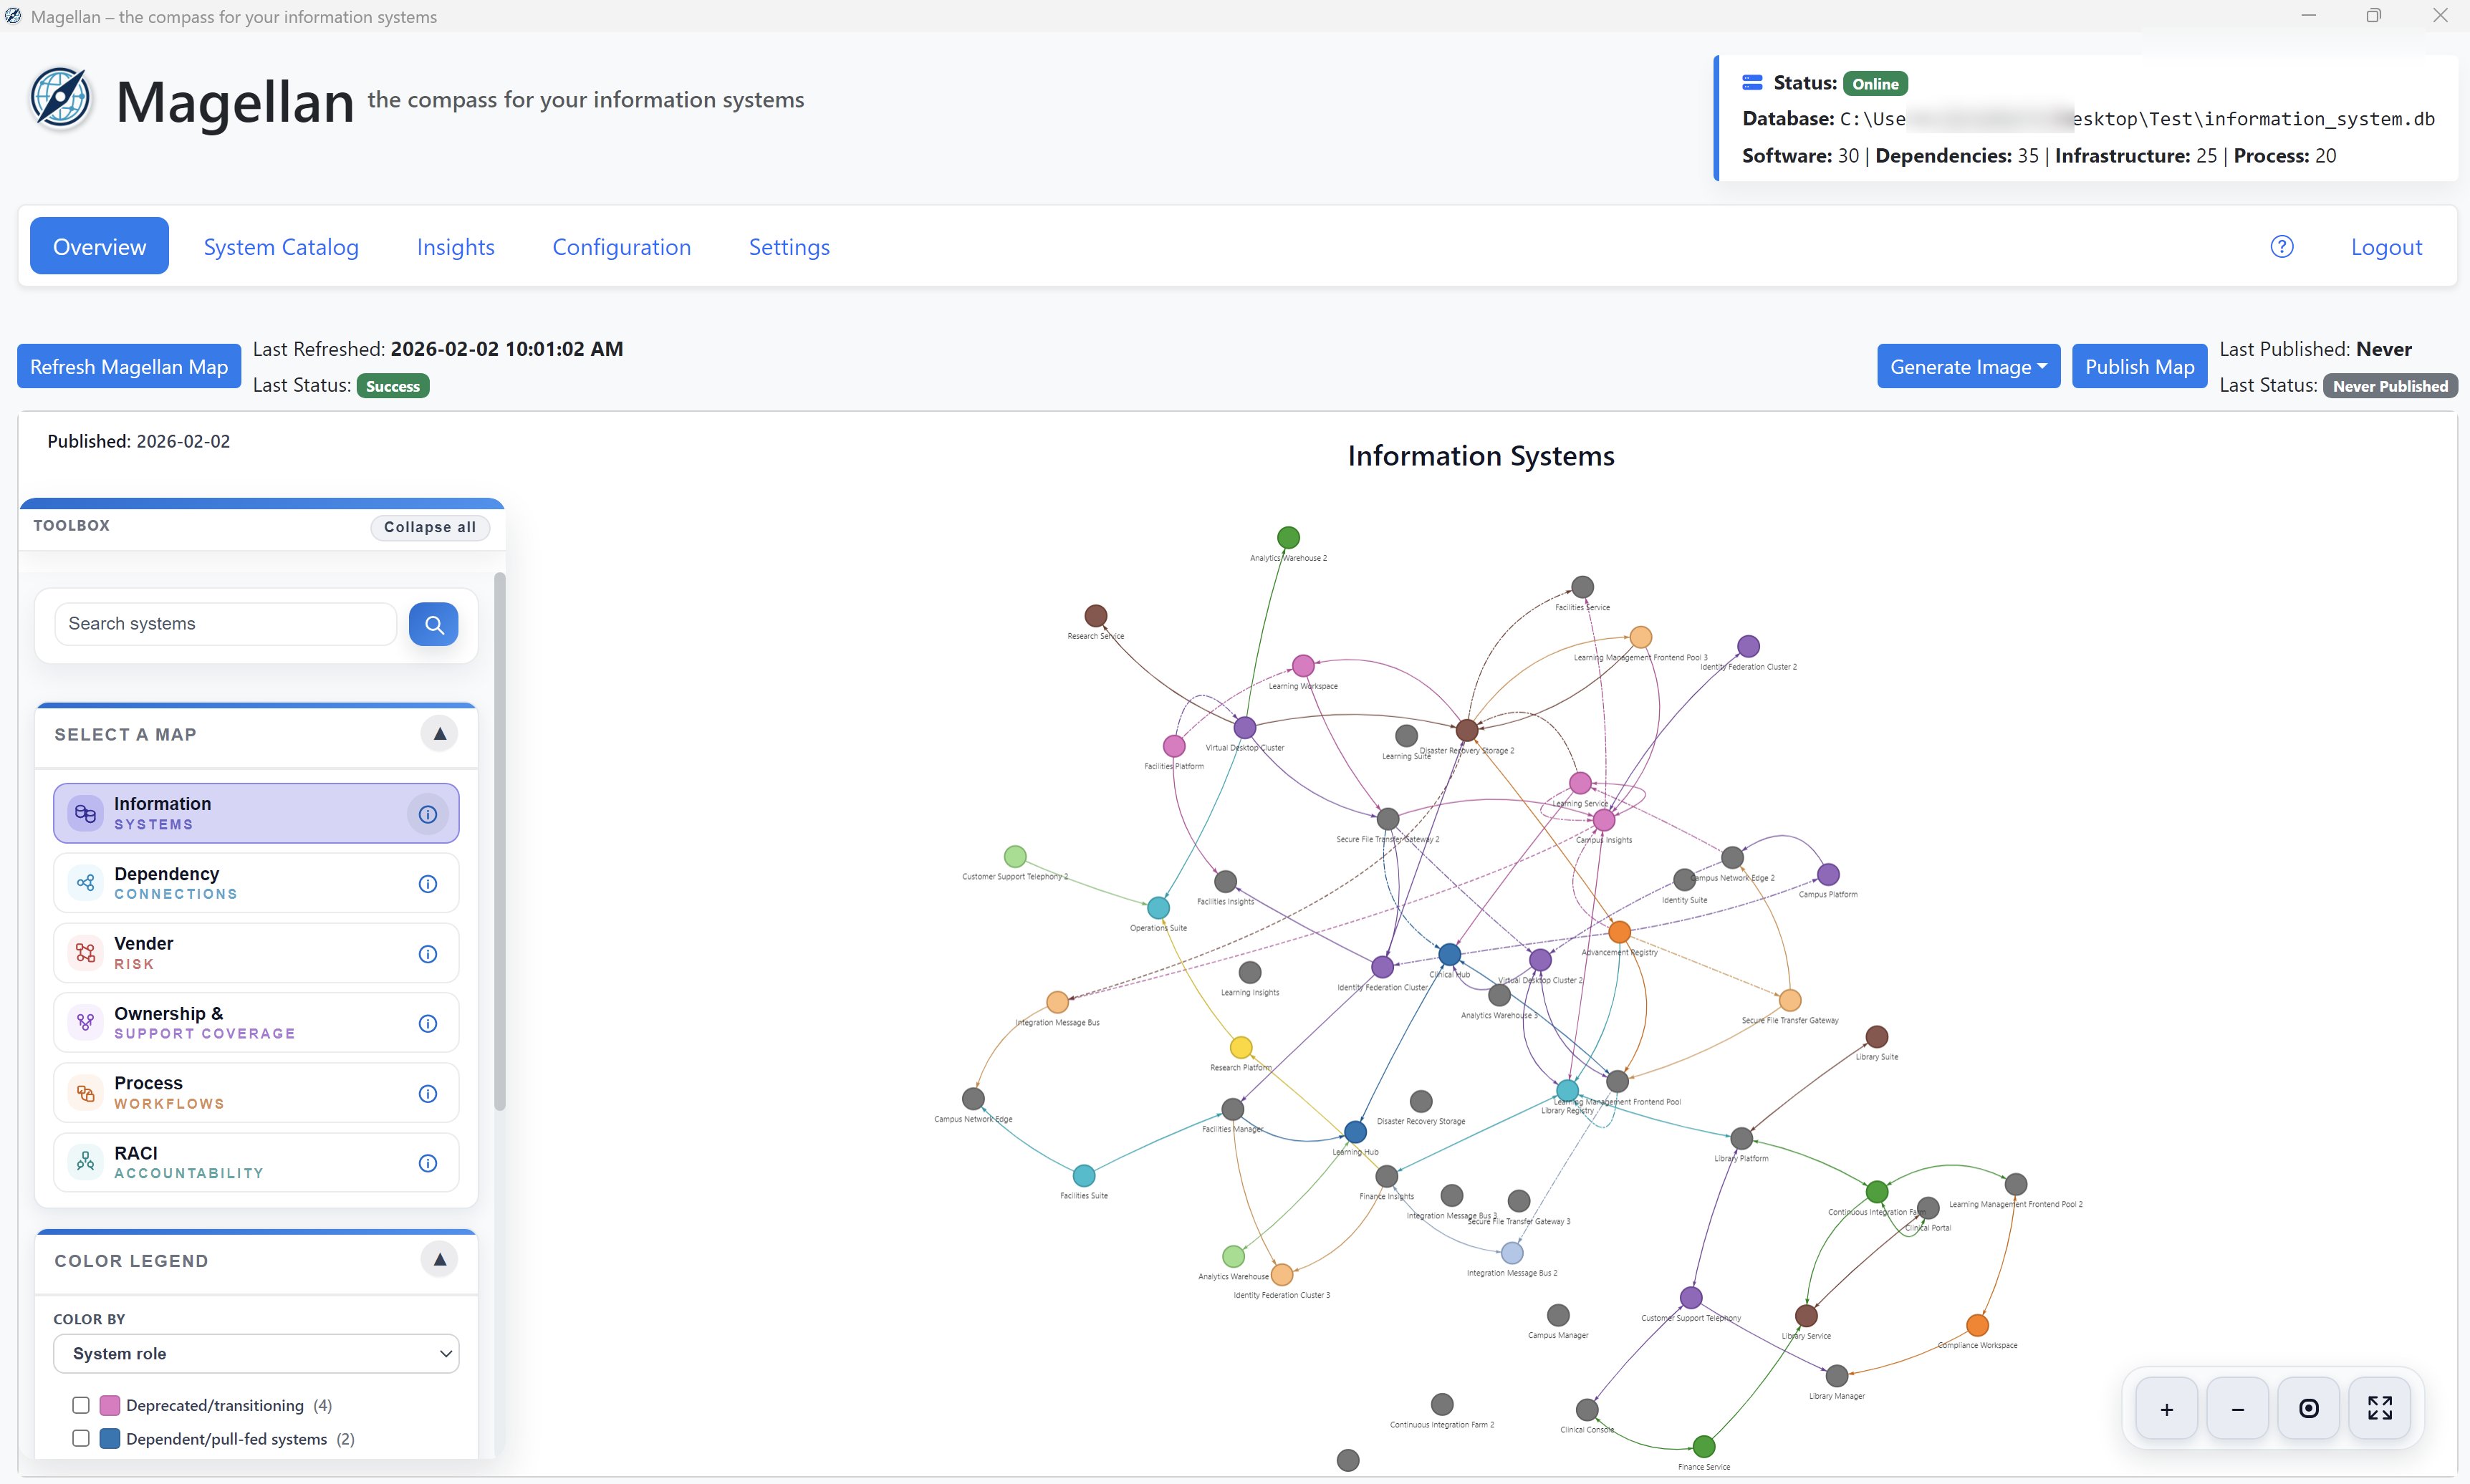Viewport: 2470px width, 1484px height.
Task: Click Refresh Magellan Map button
Action: [x=129, y=367]
